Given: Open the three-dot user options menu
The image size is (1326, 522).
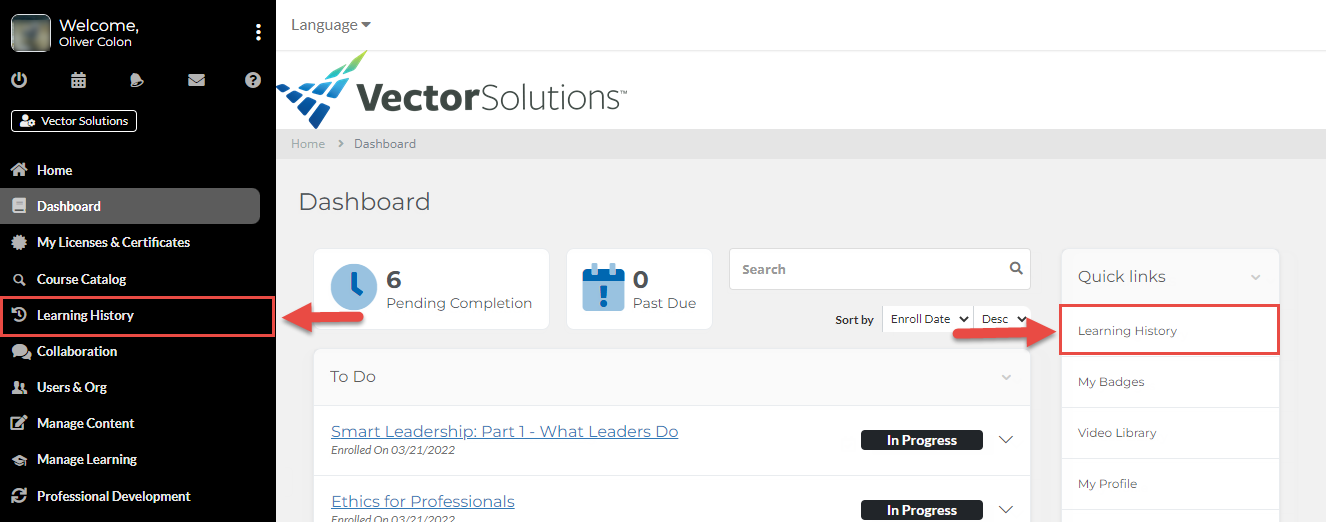Looking at the screenshot, I should click(258, 33).
